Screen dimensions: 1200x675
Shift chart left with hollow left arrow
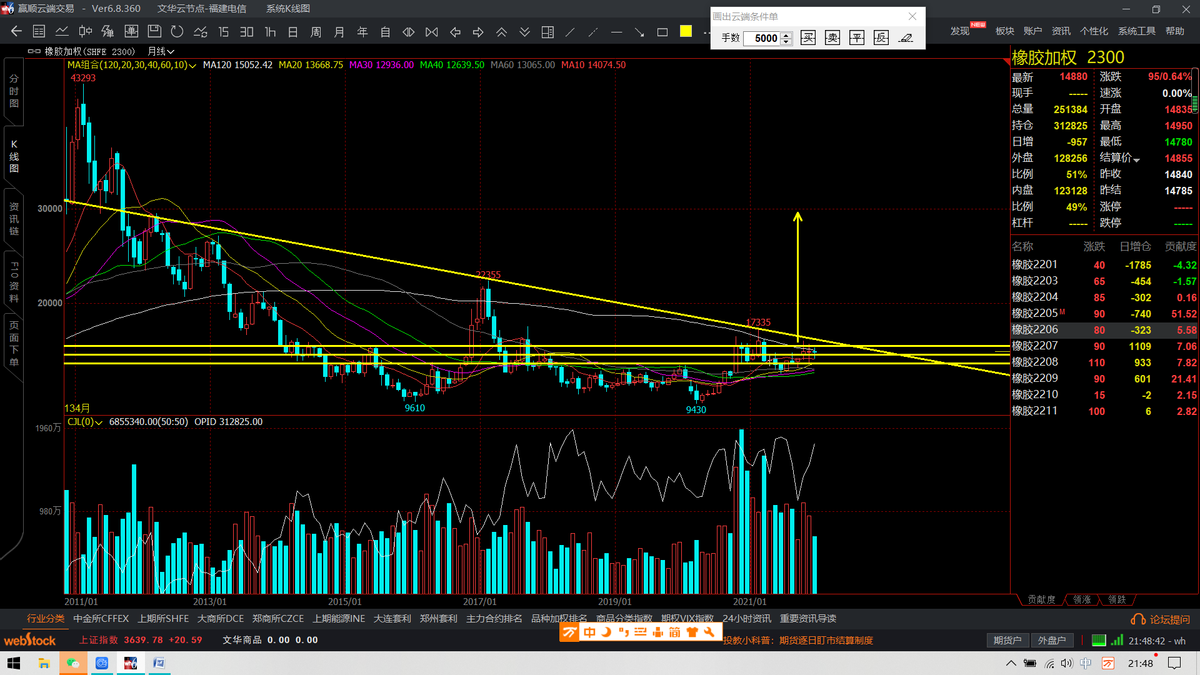click(x=456, y=32)
